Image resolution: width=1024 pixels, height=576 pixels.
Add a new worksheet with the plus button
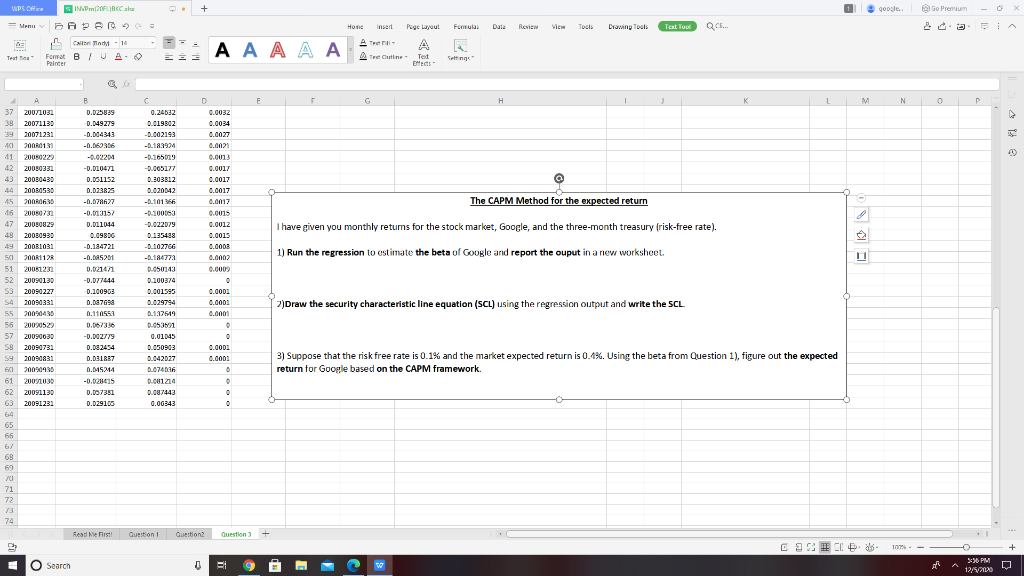(x=264, y=535)
